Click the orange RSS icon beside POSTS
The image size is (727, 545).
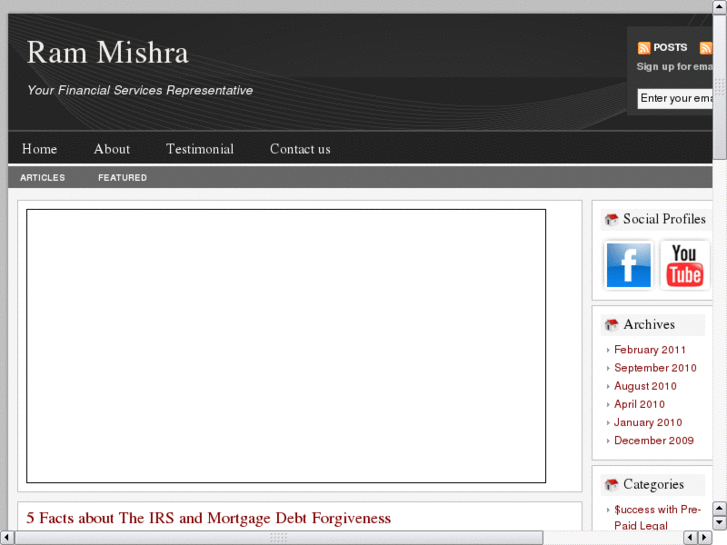[x=644, y=48]
